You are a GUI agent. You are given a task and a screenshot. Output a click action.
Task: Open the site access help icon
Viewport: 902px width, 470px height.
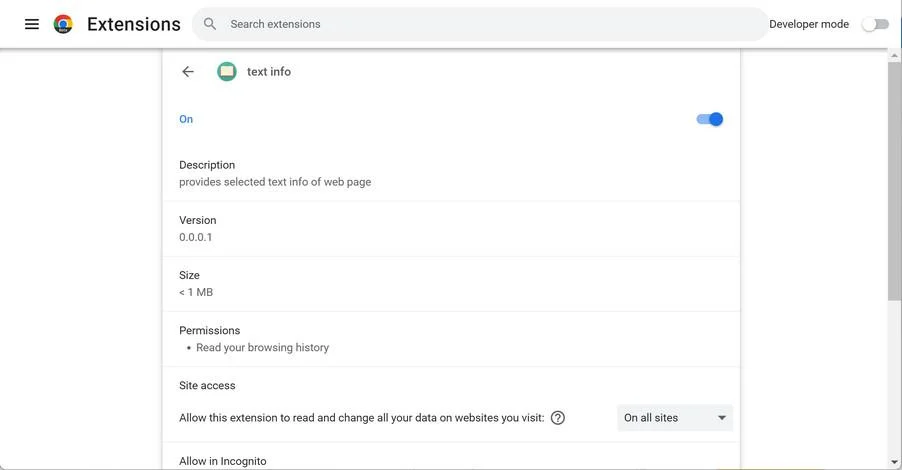[x=557, y=418]
